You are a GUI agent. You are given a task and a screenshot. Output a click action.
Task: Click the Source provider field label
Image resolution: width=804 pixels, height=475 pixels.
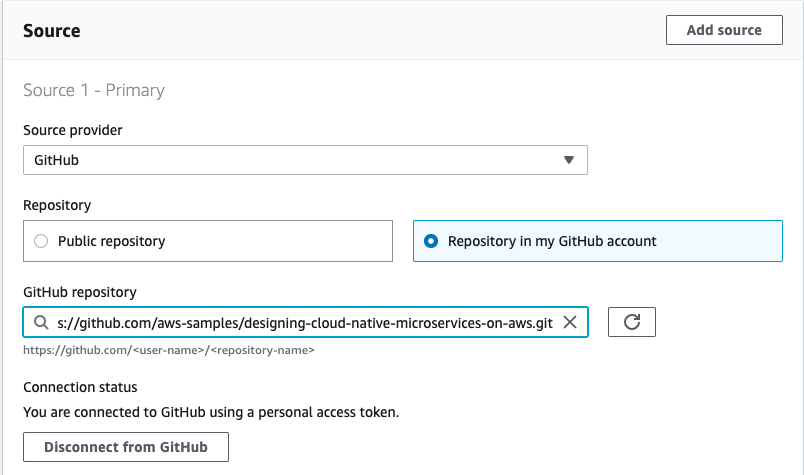click(x=73, y=131)
